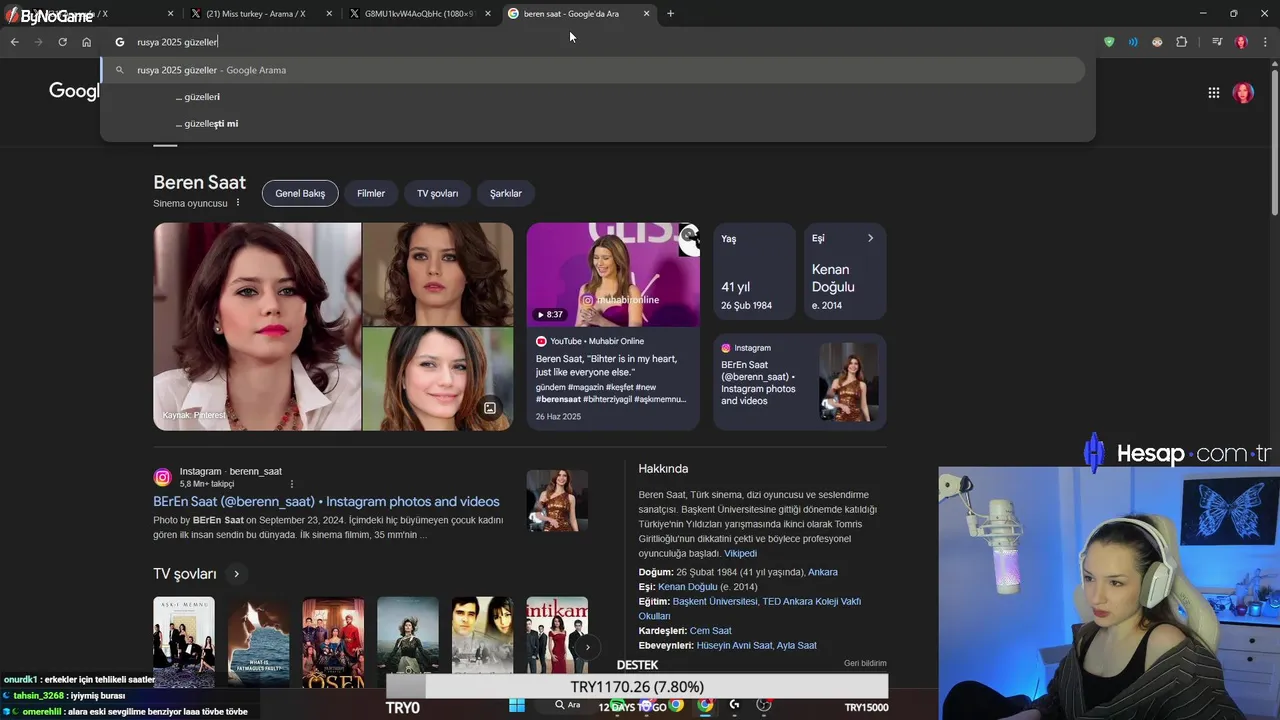Image resolution: width=1280 pixels, height=720 pixels.
Task: Open the Aşk-ı Memnu show poster
Action: (184, 641)
